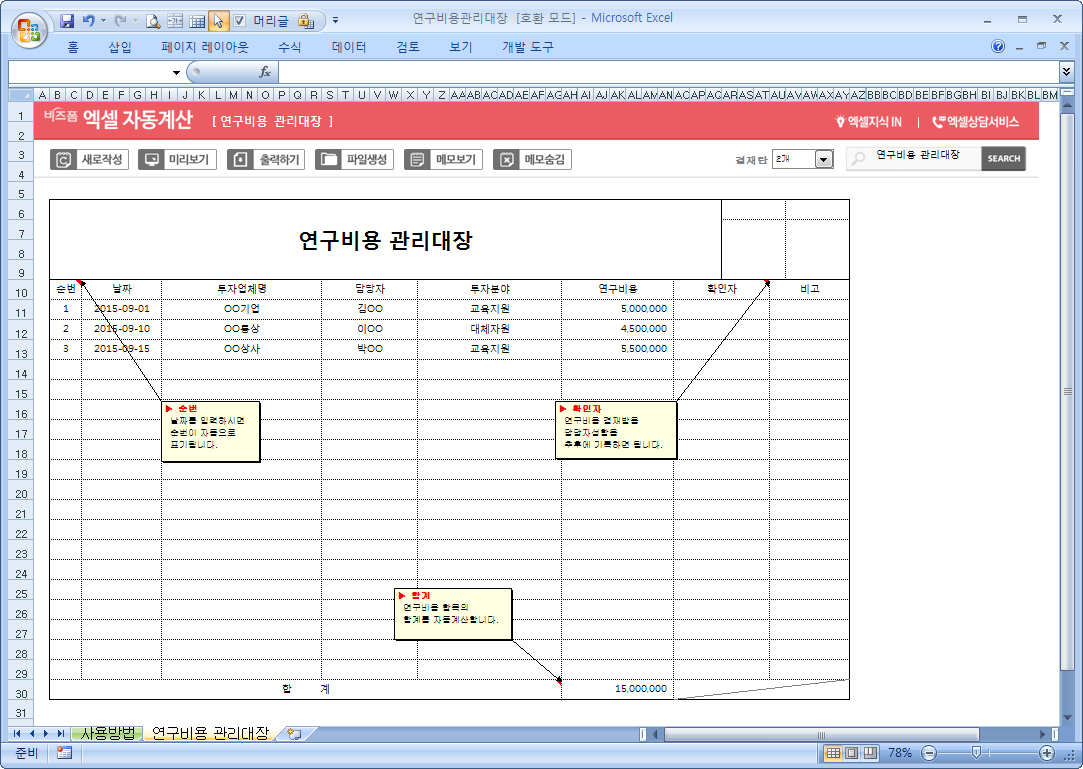Switch to Page Break Preview in status bar
This screenshot has width=1083, height=769.
870,753
